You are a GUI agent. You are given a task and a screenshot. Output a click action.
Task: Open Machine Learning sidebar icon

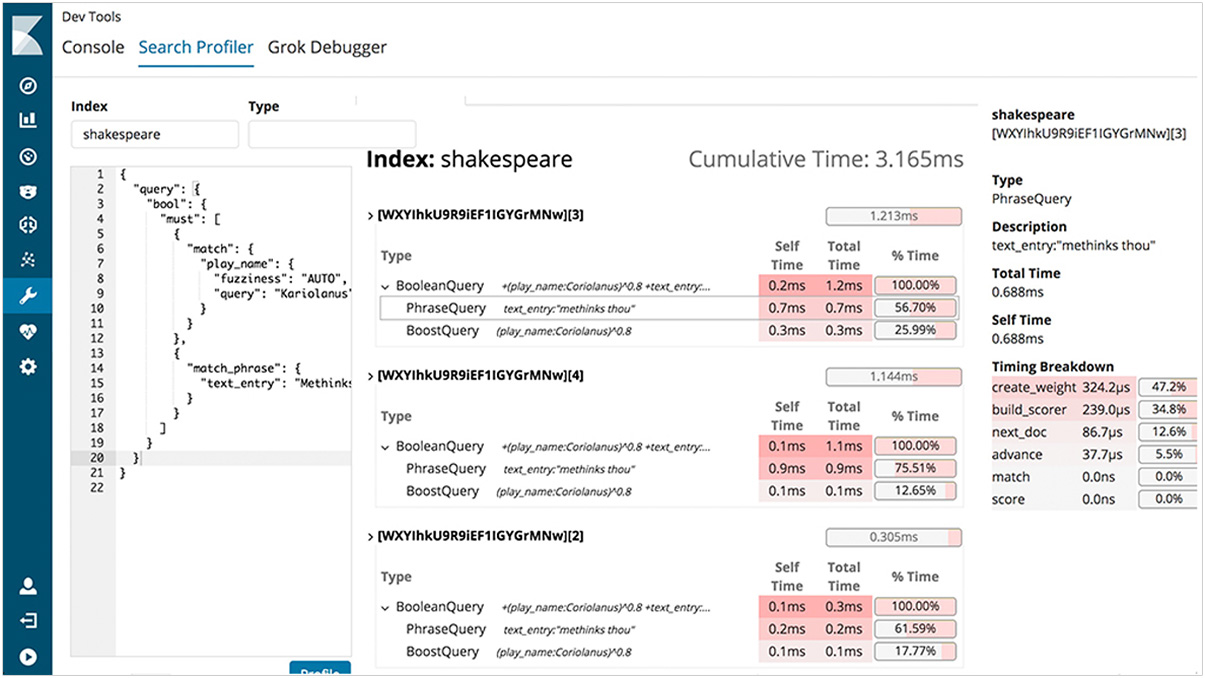click(28, 225)
